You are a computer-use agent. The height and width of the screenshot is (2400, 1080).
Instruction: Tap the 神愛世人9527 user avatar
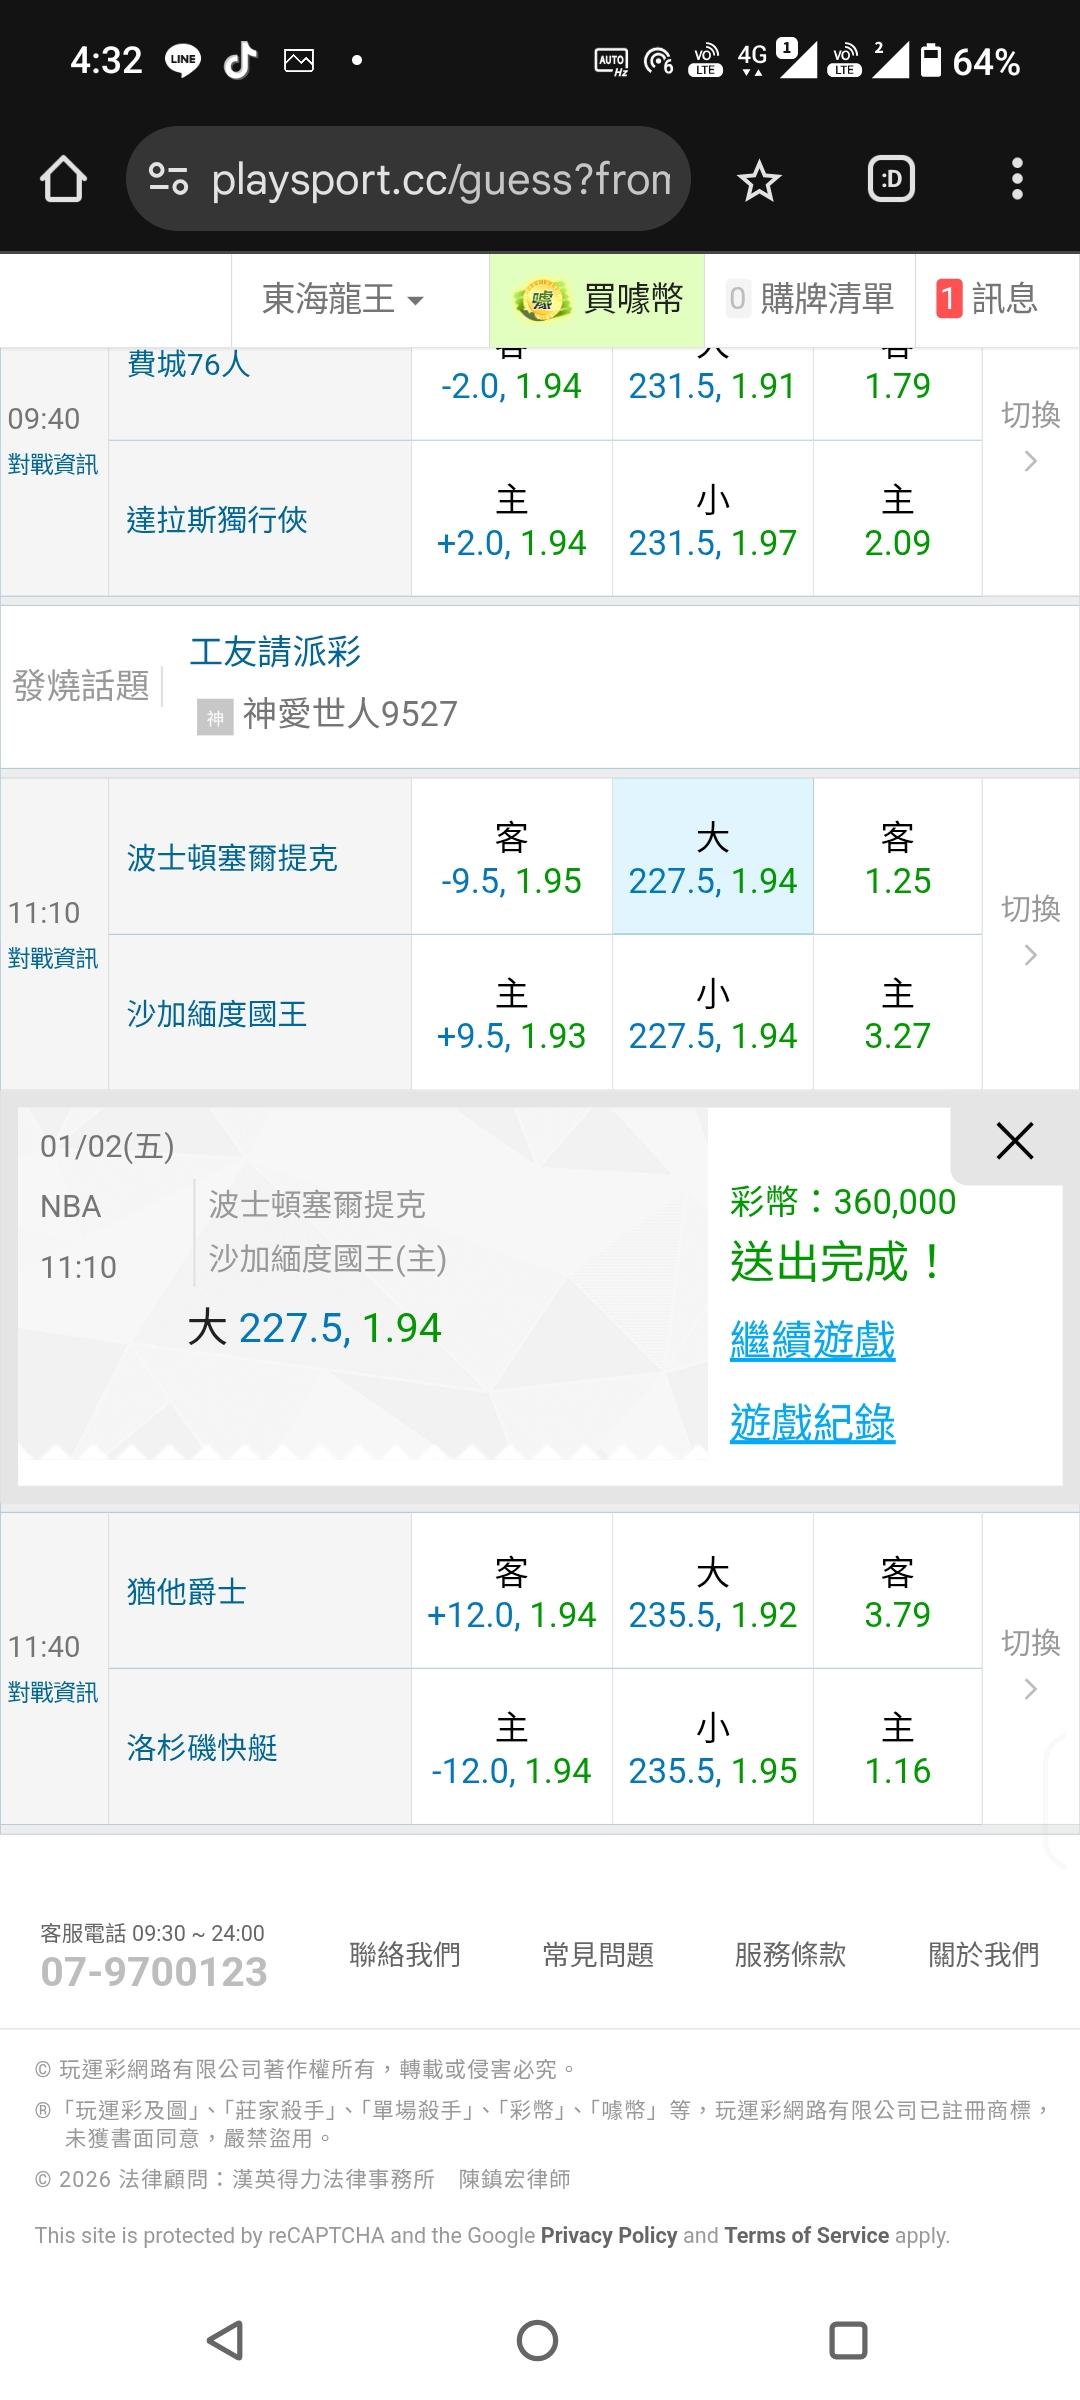pos(215,716)
